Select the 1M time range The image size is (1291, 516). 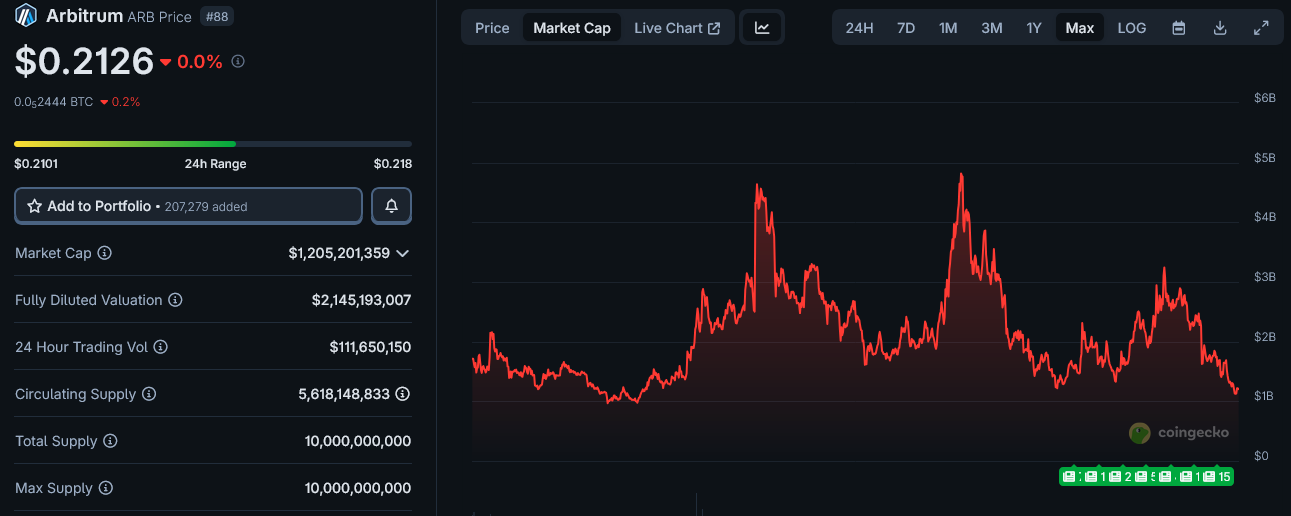tap(948, 28)
